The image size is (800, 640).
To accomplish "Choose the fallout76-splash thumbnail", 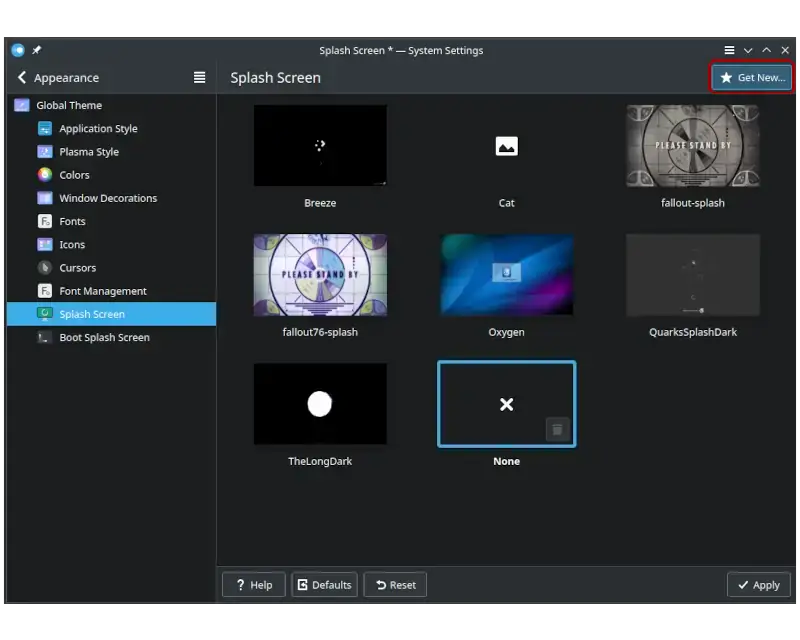I will (x=320, y=275).
